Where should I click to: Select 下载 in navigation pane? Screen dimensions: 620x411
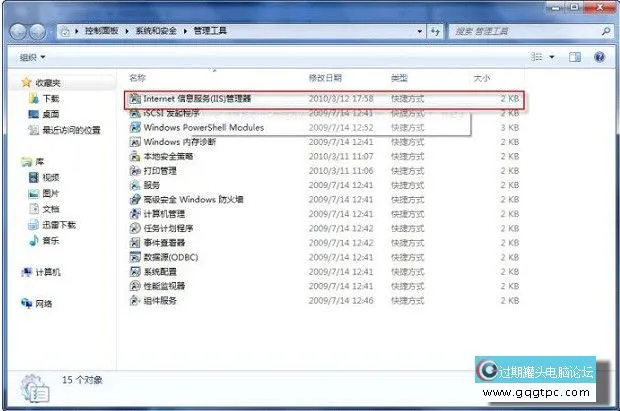pos(51,98)
